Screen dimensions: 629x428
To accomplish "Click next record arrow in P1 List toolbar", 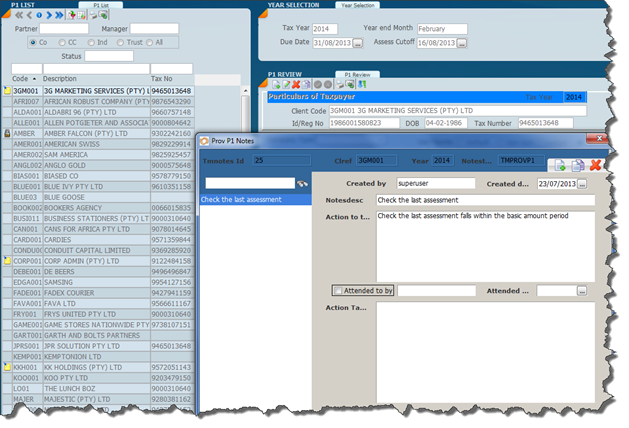I will [x=48, y=16].
